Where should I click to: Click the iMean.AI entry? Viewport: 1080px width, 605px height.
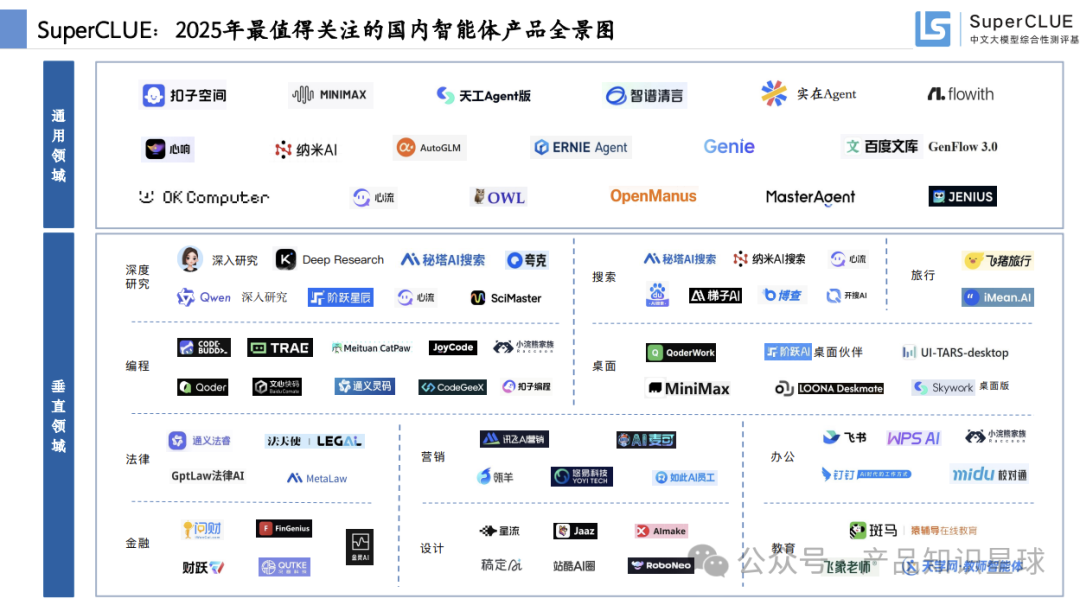click(x=997, y=296)
